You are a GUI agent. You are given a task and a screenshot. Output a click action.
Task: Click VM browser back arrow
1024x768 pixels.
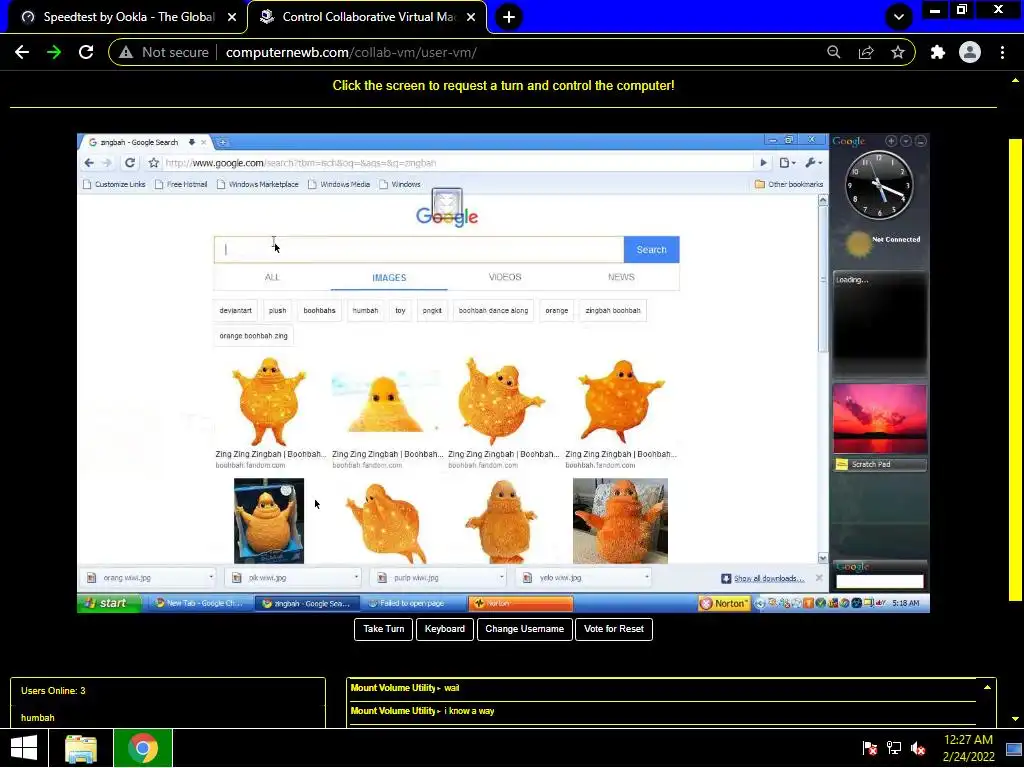[89, 163]
